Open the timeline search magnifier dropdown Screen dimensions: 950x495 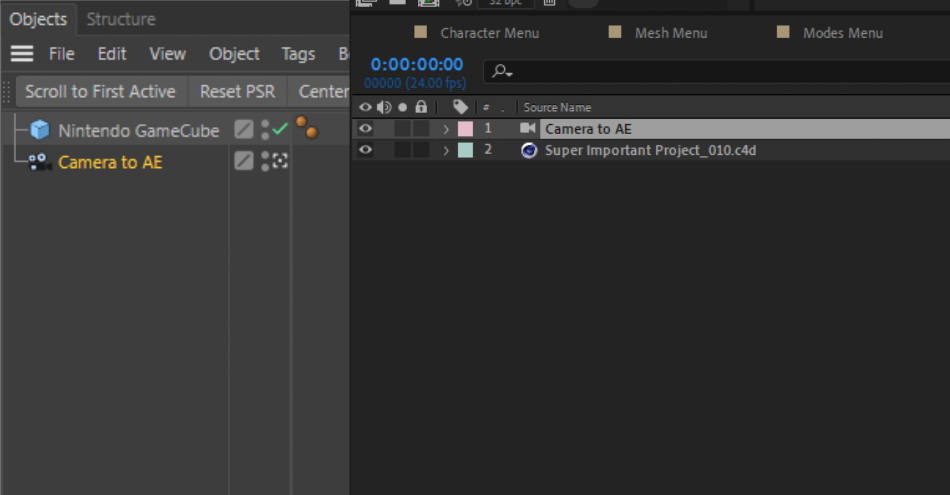[x=502, y=71]
